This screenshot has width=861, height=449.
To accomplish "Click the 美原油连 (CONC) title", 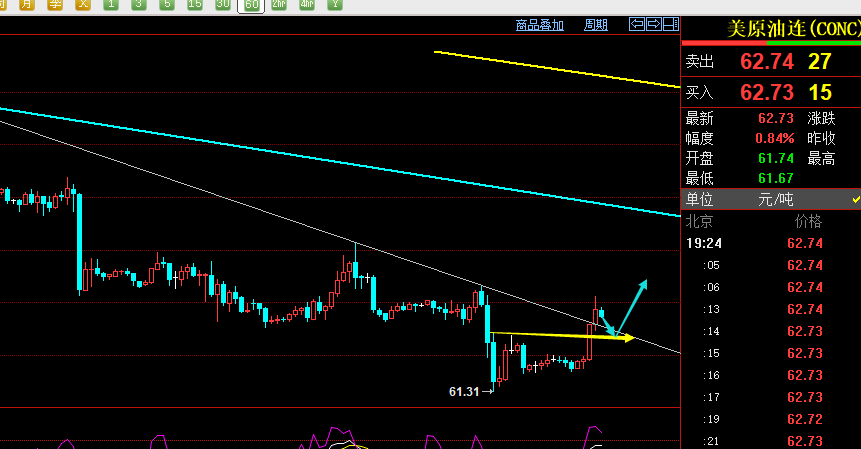I will 793,29.
